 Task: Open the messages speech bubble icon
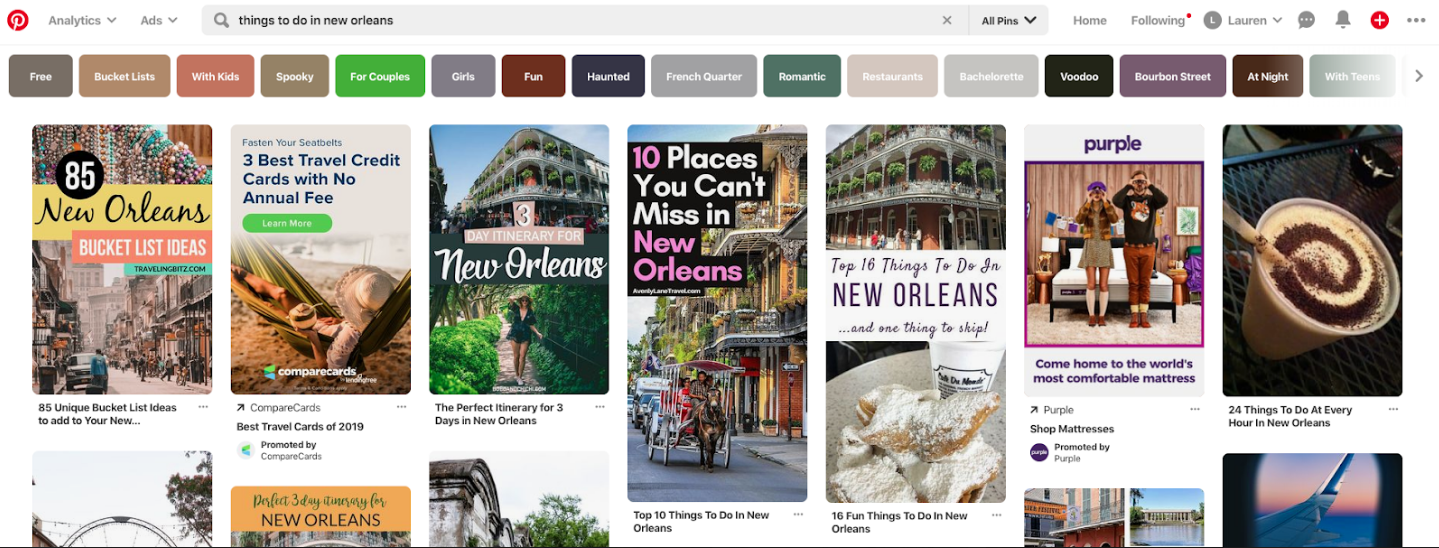point(1306,20)
